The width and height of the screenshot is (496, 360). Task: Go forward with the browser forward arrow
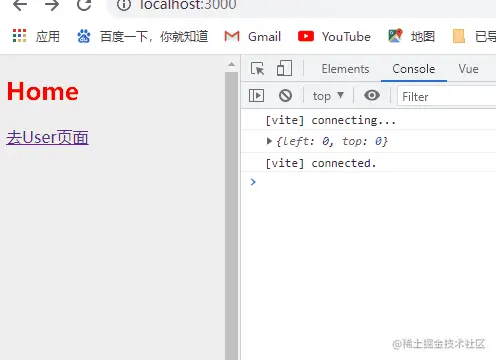pos(52,5)
